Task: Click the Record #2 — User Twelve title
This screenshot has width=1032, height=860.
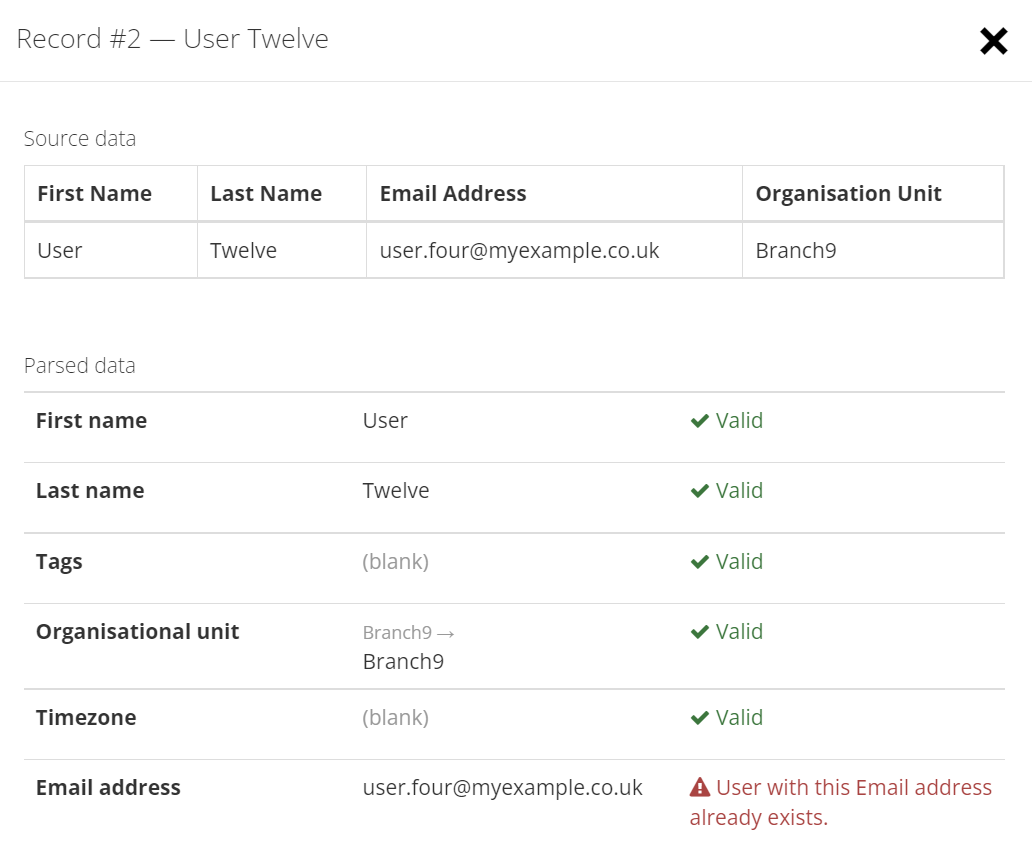Action: pos(172,39)
